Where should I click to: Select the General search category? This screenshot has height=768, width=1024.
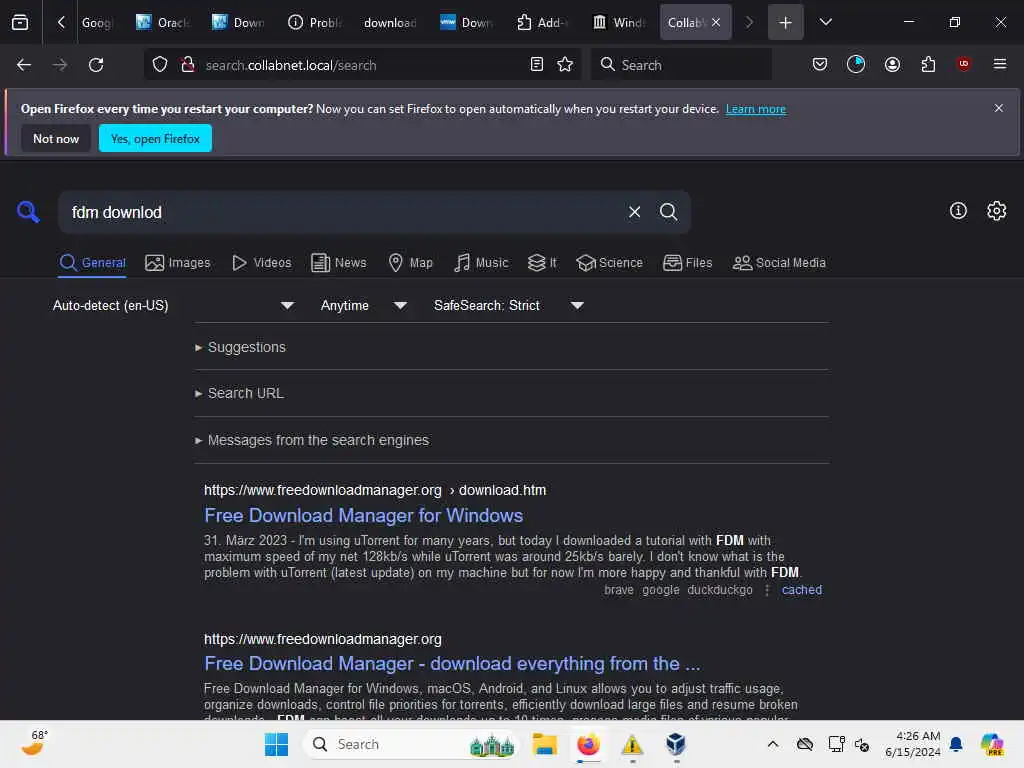pos(92,263)
